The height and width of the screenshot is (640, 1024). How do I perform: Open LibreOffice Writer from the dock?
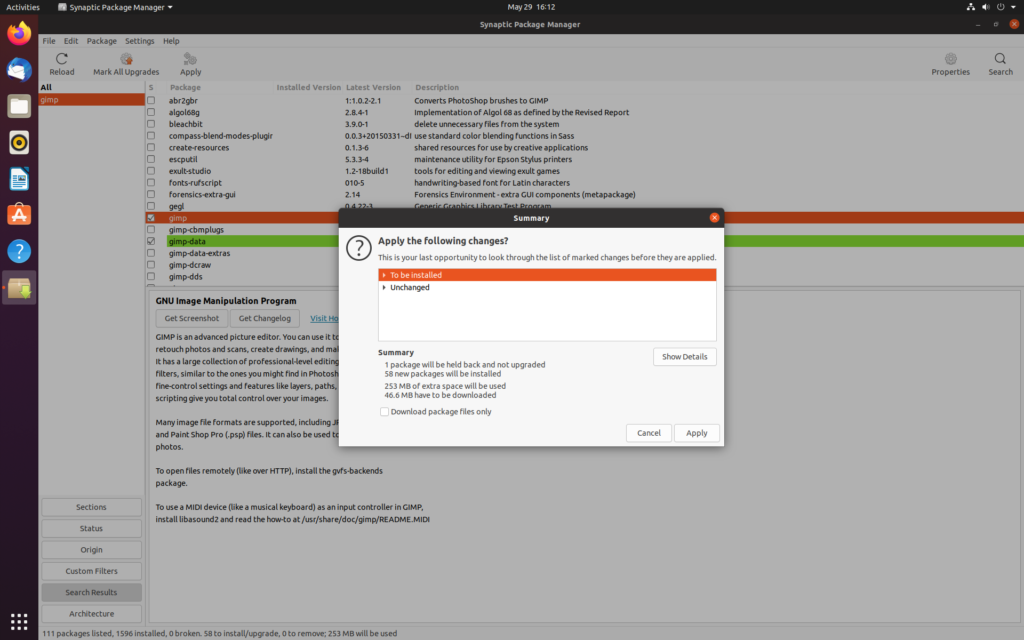(19, 178)
